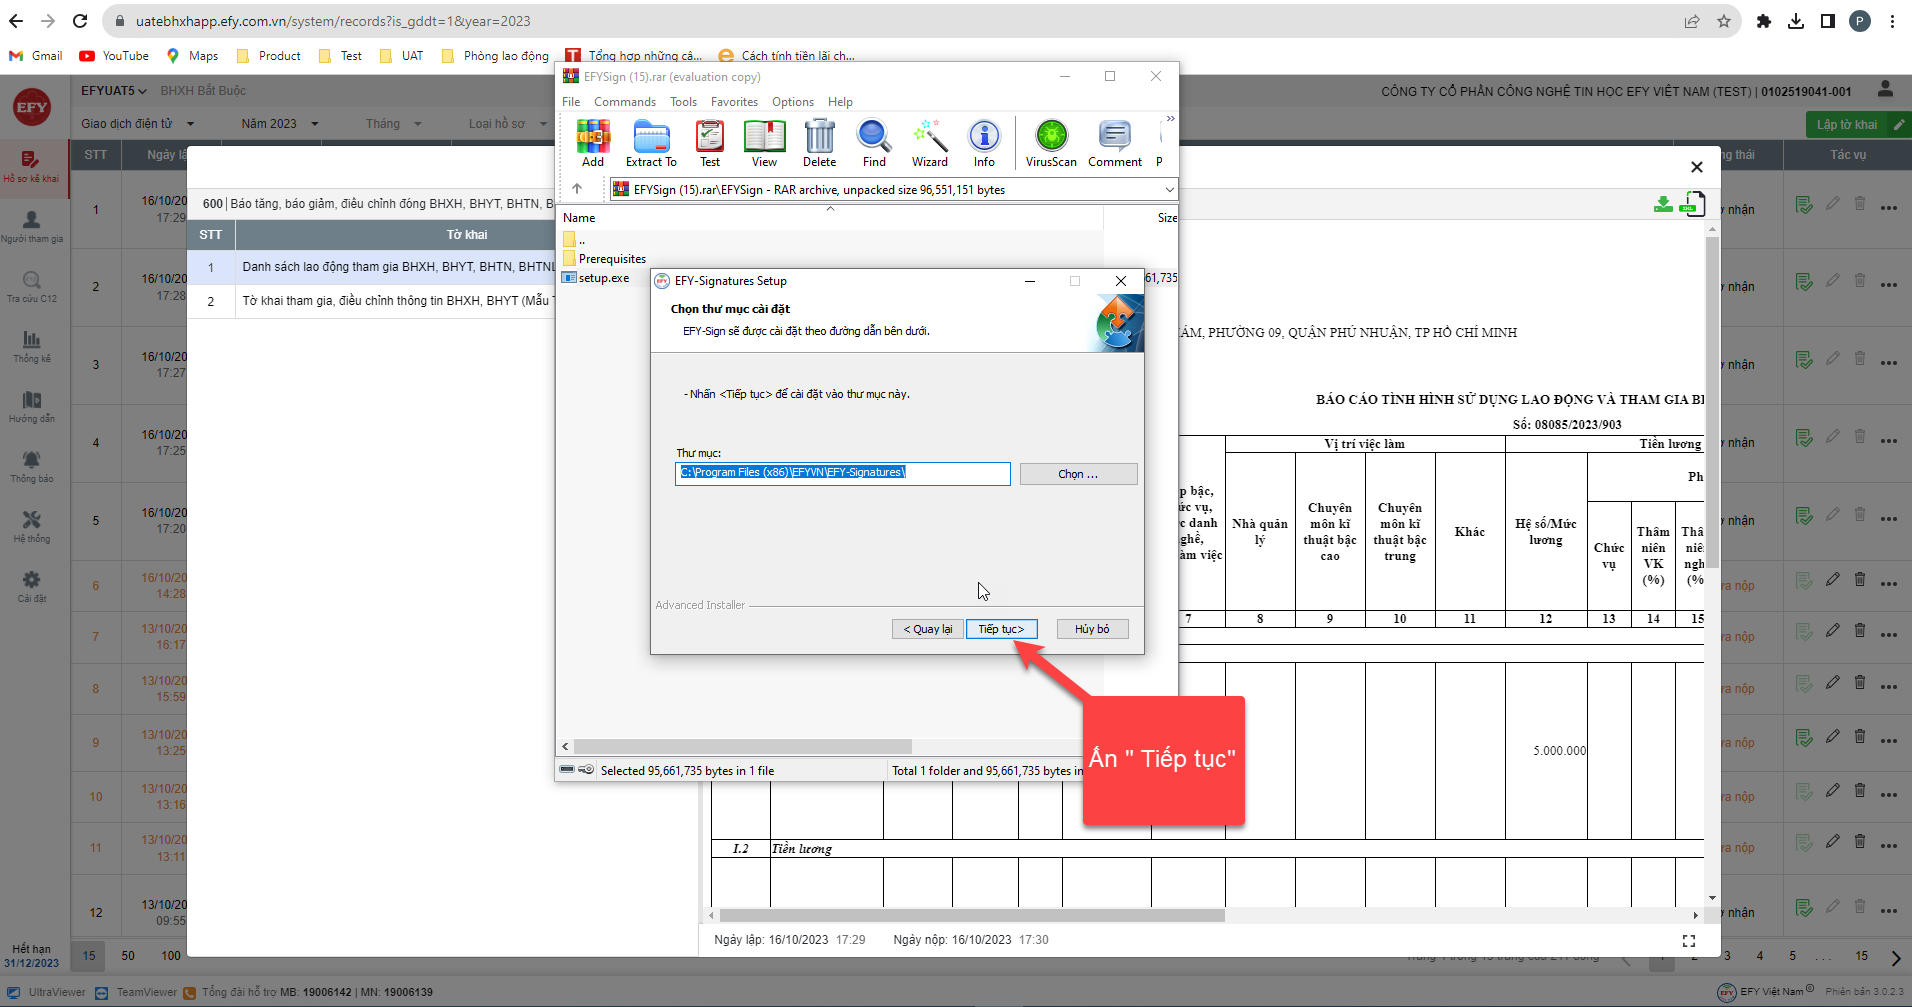Click the Chọn ... browse button
This screenshot has height=1007, width=1912.
1078,474
